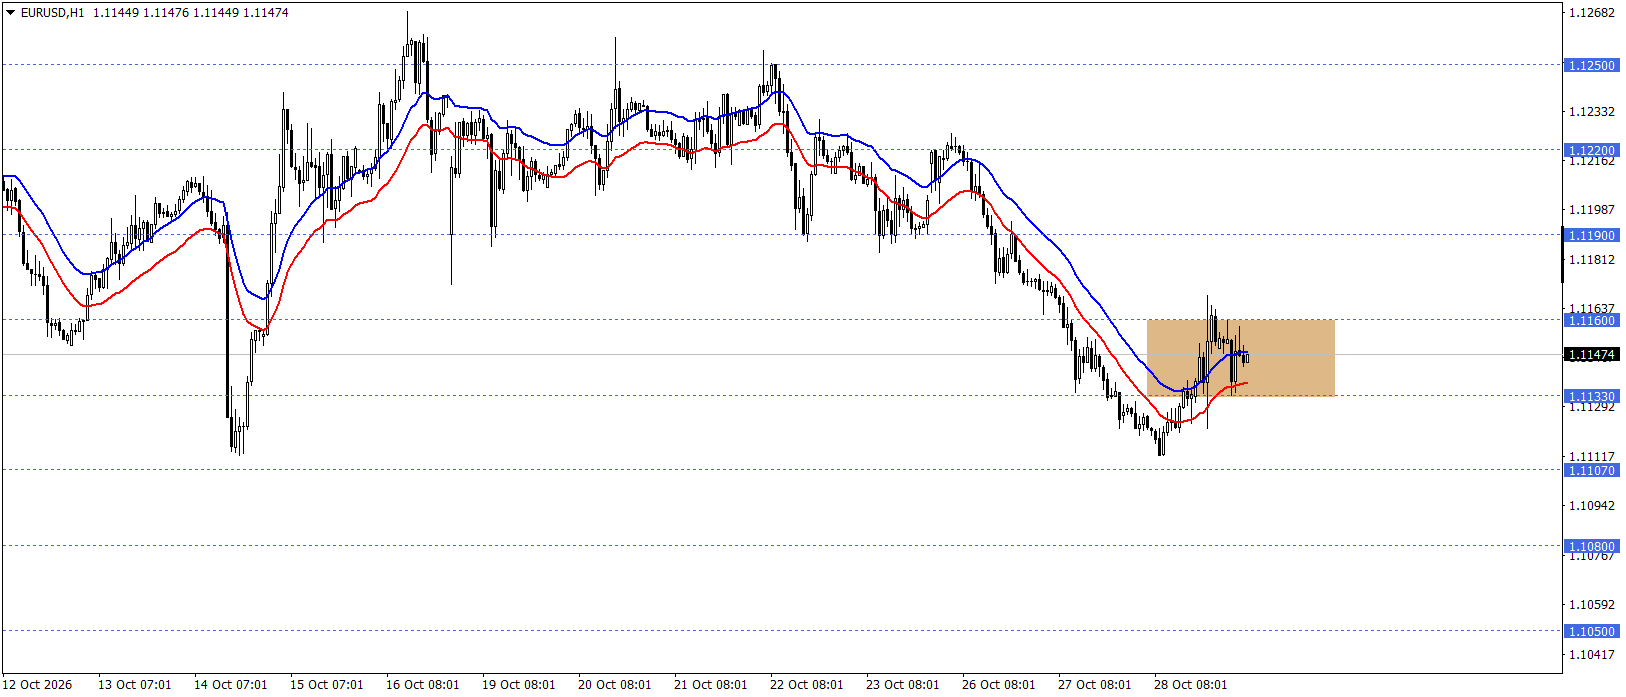Click the 20 Oct 08:01 time label

615,685
